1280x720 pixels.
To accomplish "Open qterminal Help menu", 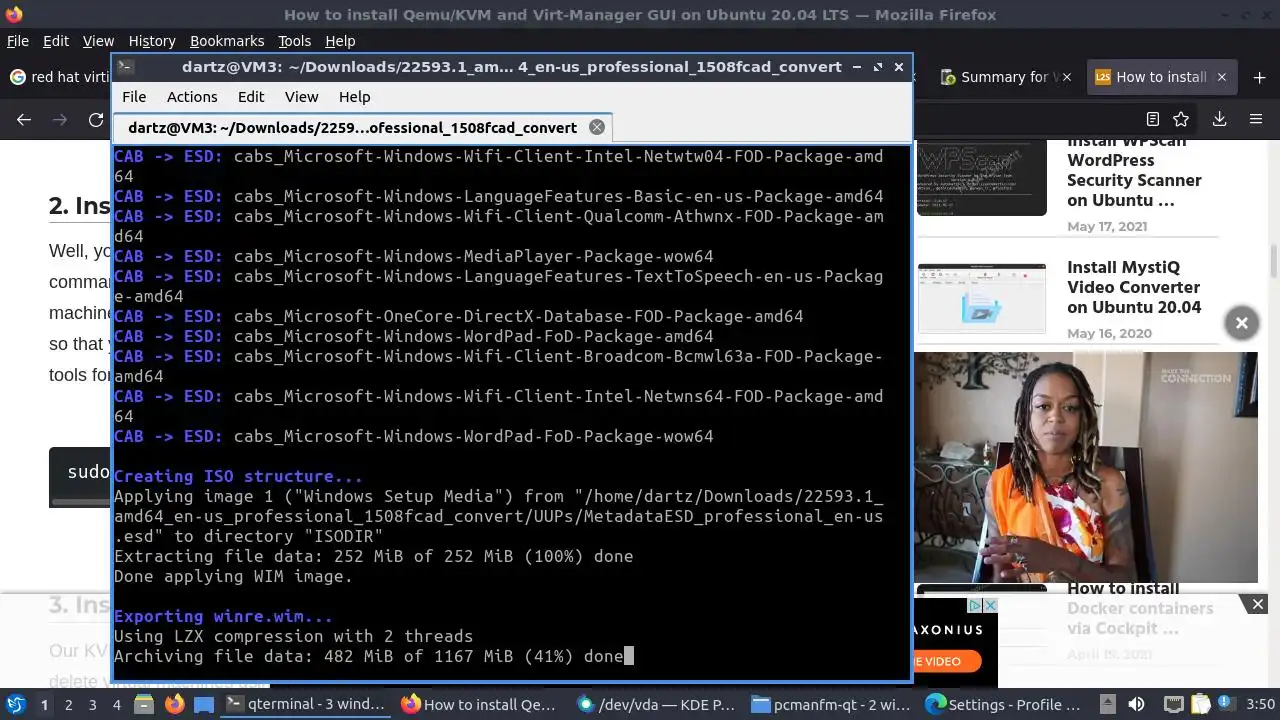I will pos(354,97).
